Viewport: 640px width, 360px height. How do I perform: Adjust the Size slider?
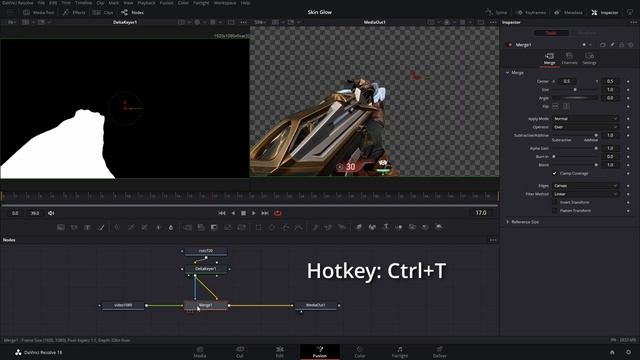[575, 90]
